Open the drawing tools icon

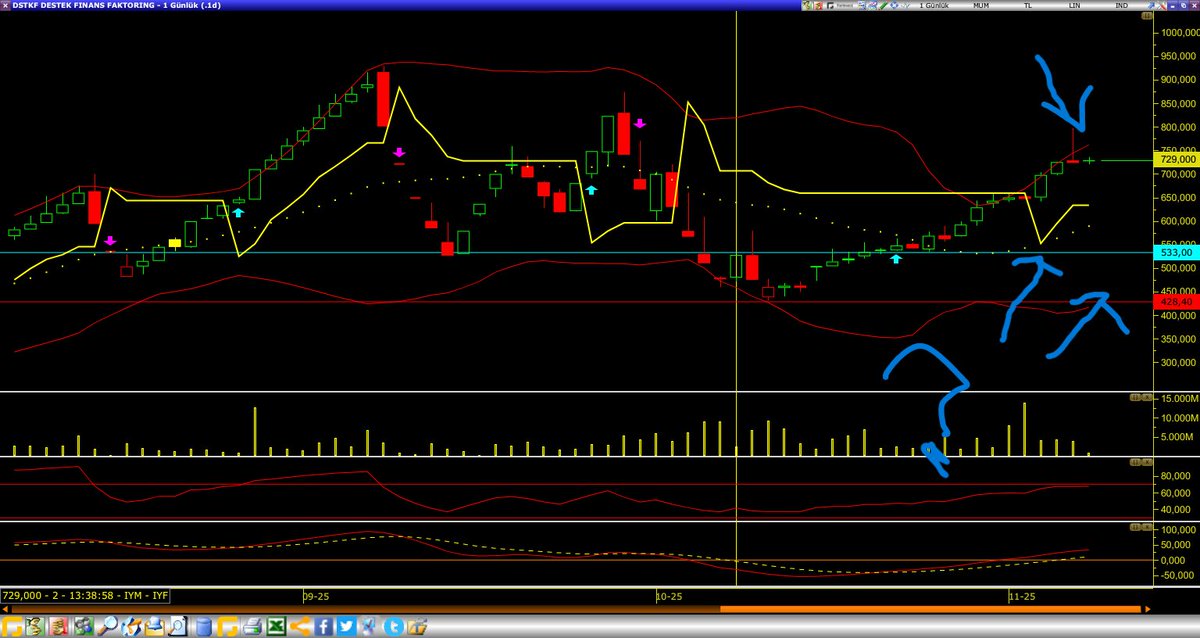(133, 628)
